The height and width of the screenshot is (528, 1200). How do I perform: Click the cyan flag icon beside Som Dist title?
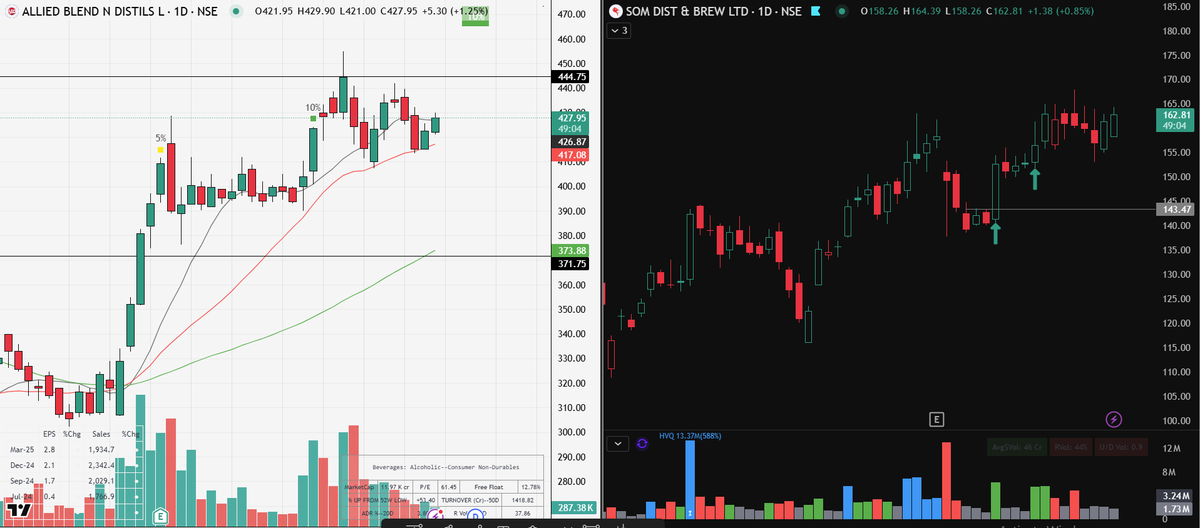816,11
